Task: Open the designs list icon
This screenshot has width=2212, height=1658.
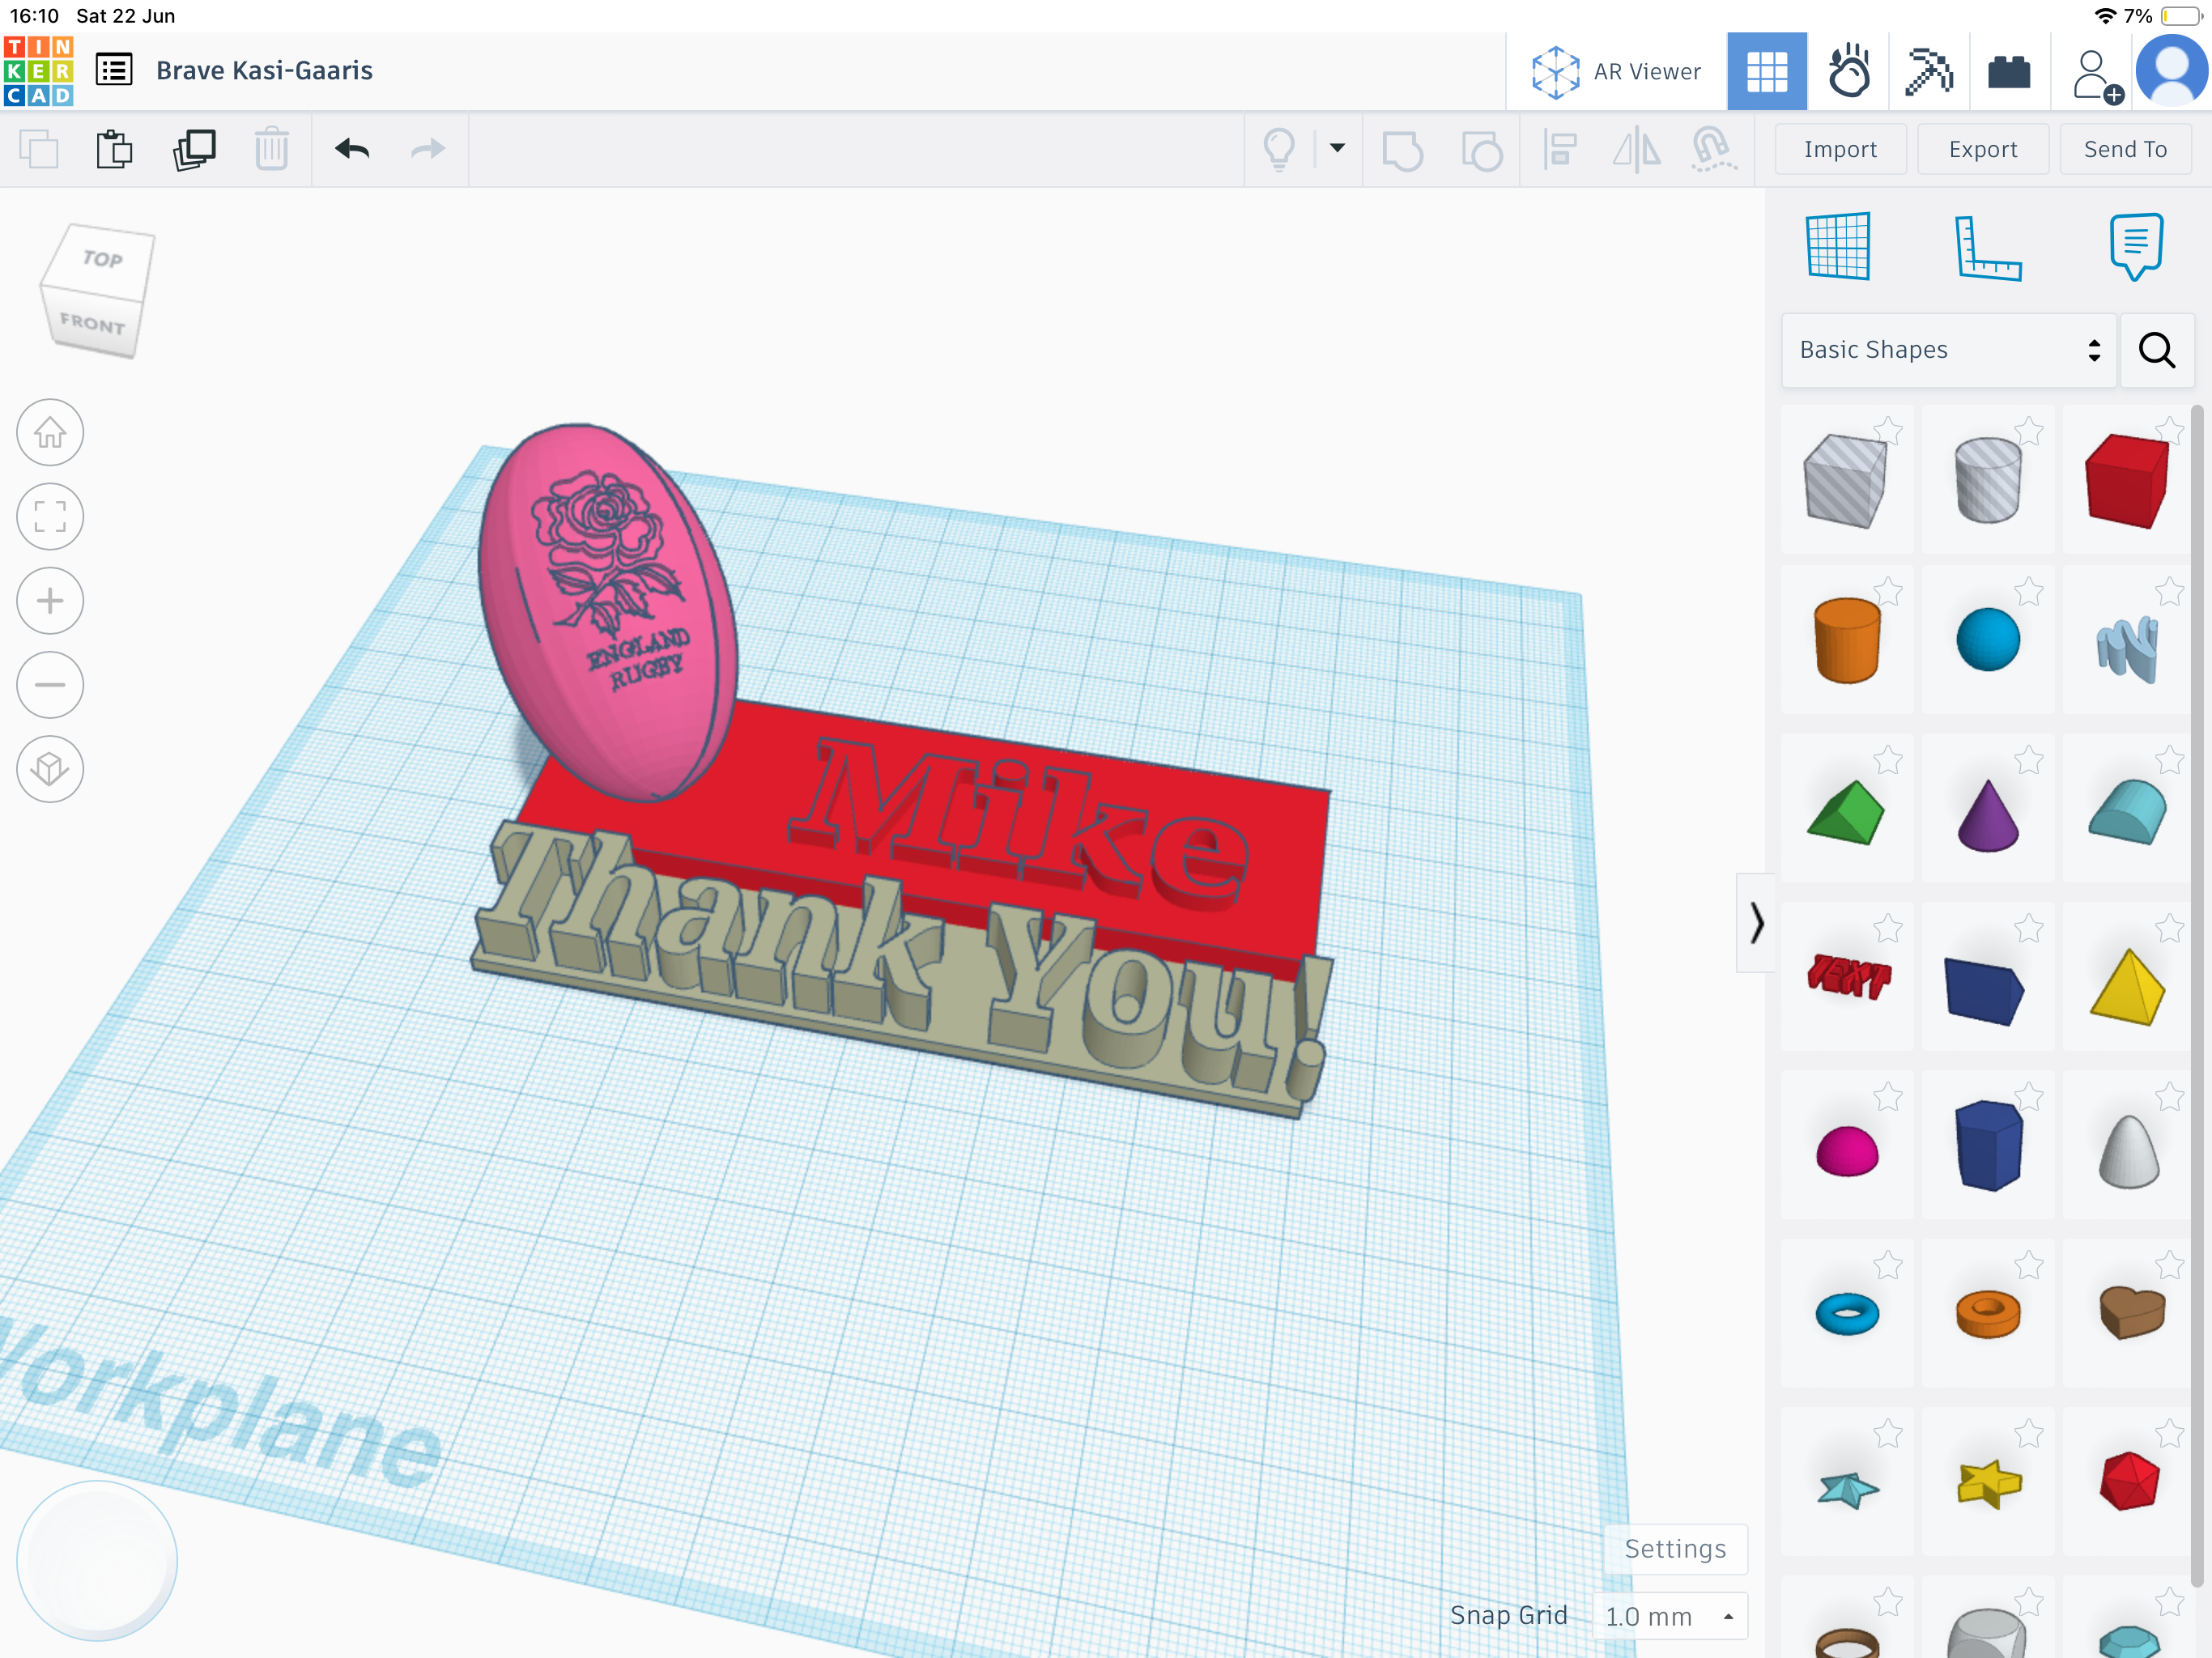Action: 114,70
